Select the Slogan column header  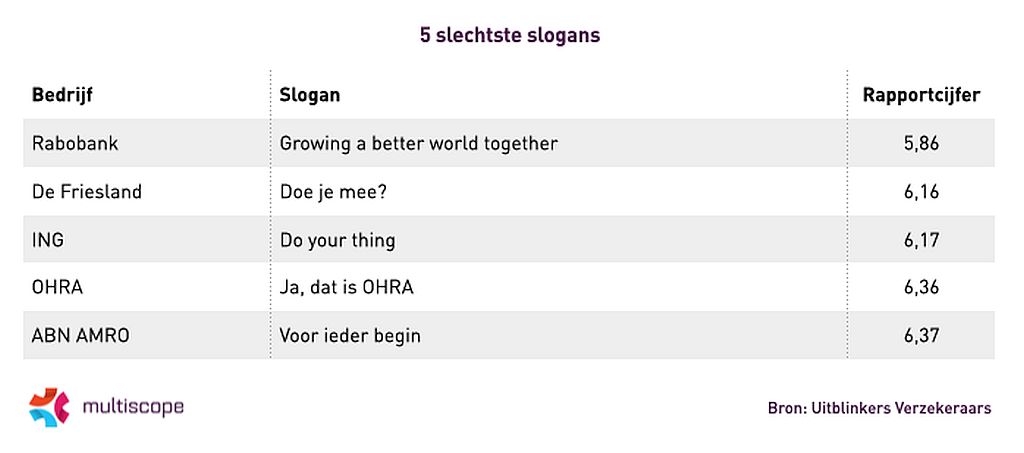(x=310, y=95)
